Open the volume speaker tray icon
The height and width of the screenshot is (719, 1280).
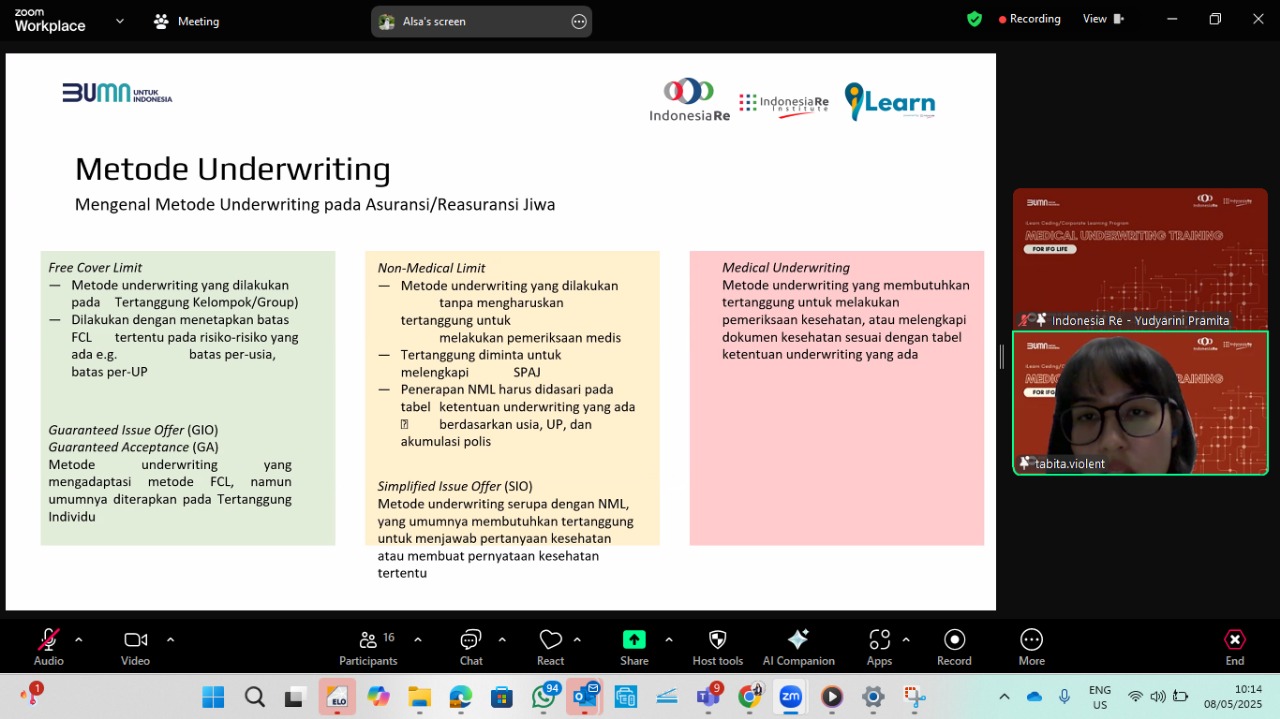point(1158,696)
